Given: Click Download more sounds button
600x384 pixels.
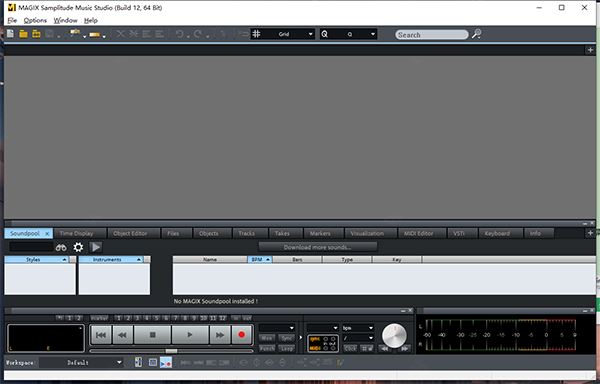Looking at the screenshot, I should click(318, 247).
